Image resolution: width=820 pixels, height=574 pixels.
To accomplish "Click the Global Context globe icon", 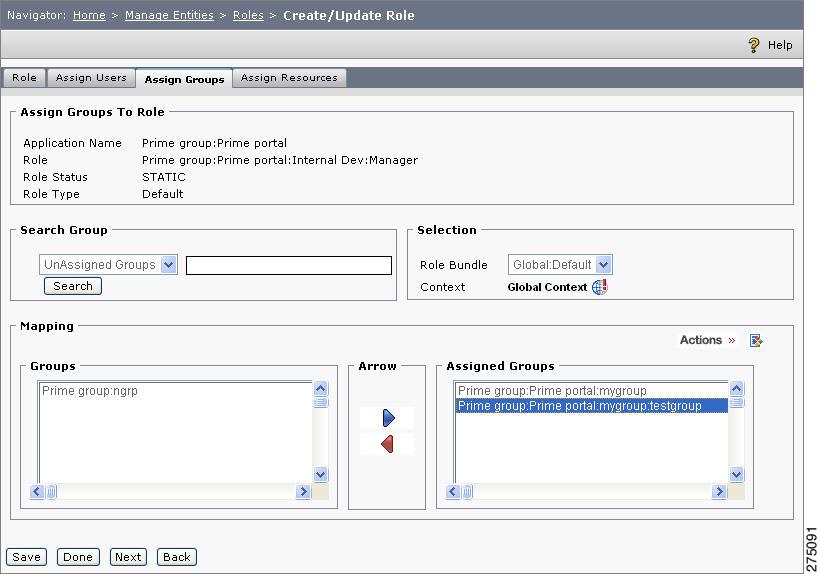I will click(600, 286).
